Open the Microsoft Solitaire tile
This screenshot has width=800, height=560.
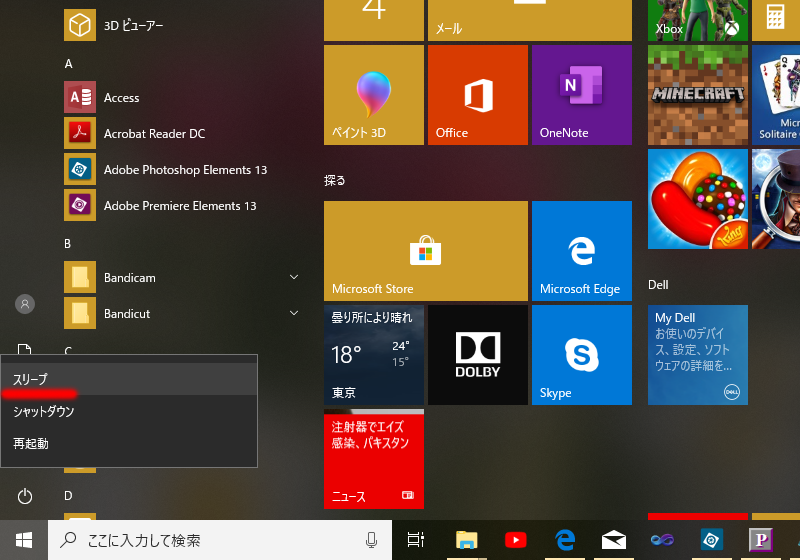click(776, 95)
